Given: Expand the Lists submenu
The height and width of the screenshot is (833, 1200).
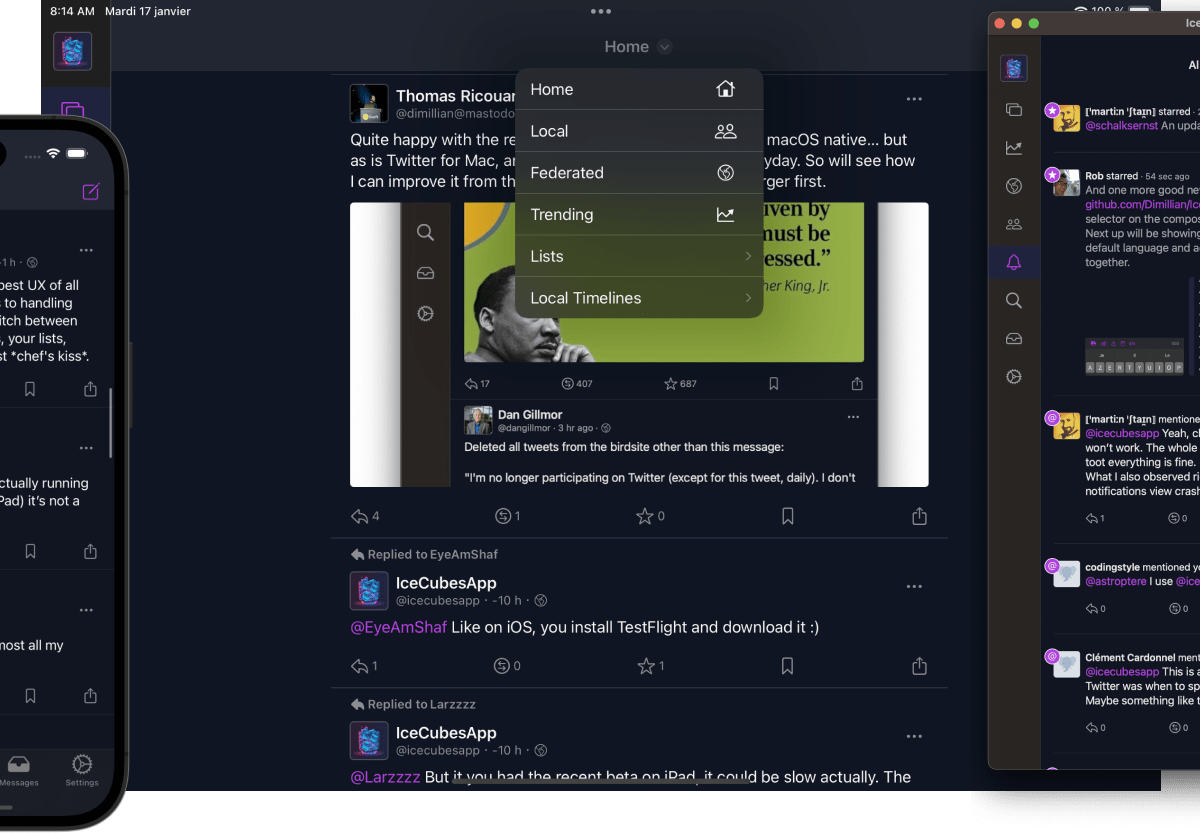Looking at the screenshot, I should click(x=639, y=257).
